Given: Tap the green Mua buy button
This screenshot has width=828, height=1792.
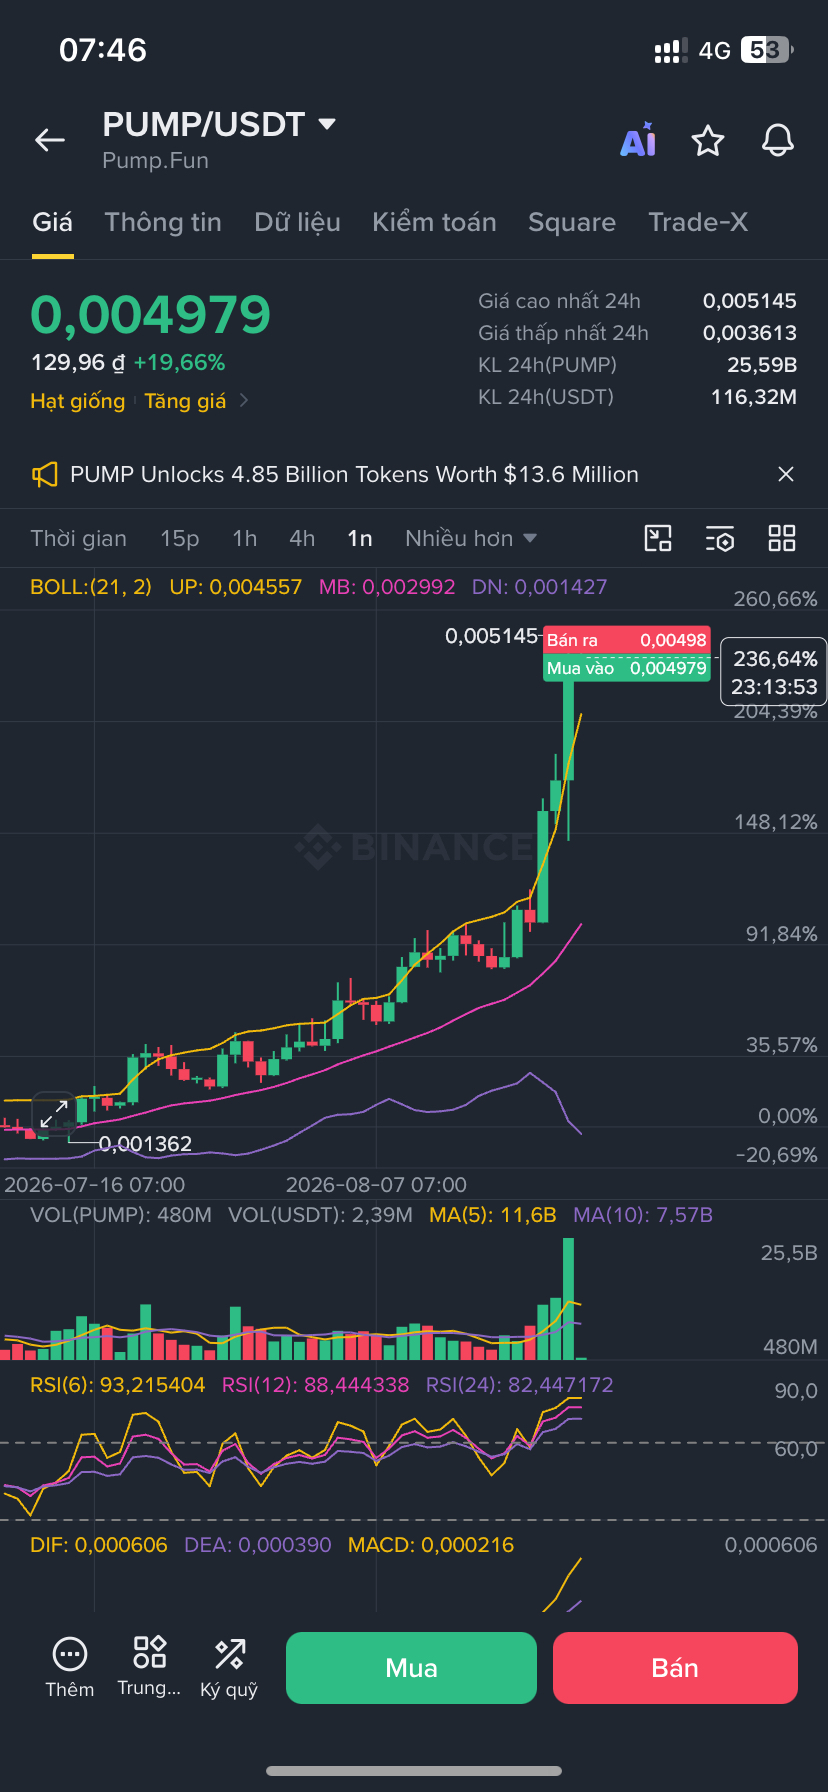Looking at the screenshot, I should (411, 1667).
